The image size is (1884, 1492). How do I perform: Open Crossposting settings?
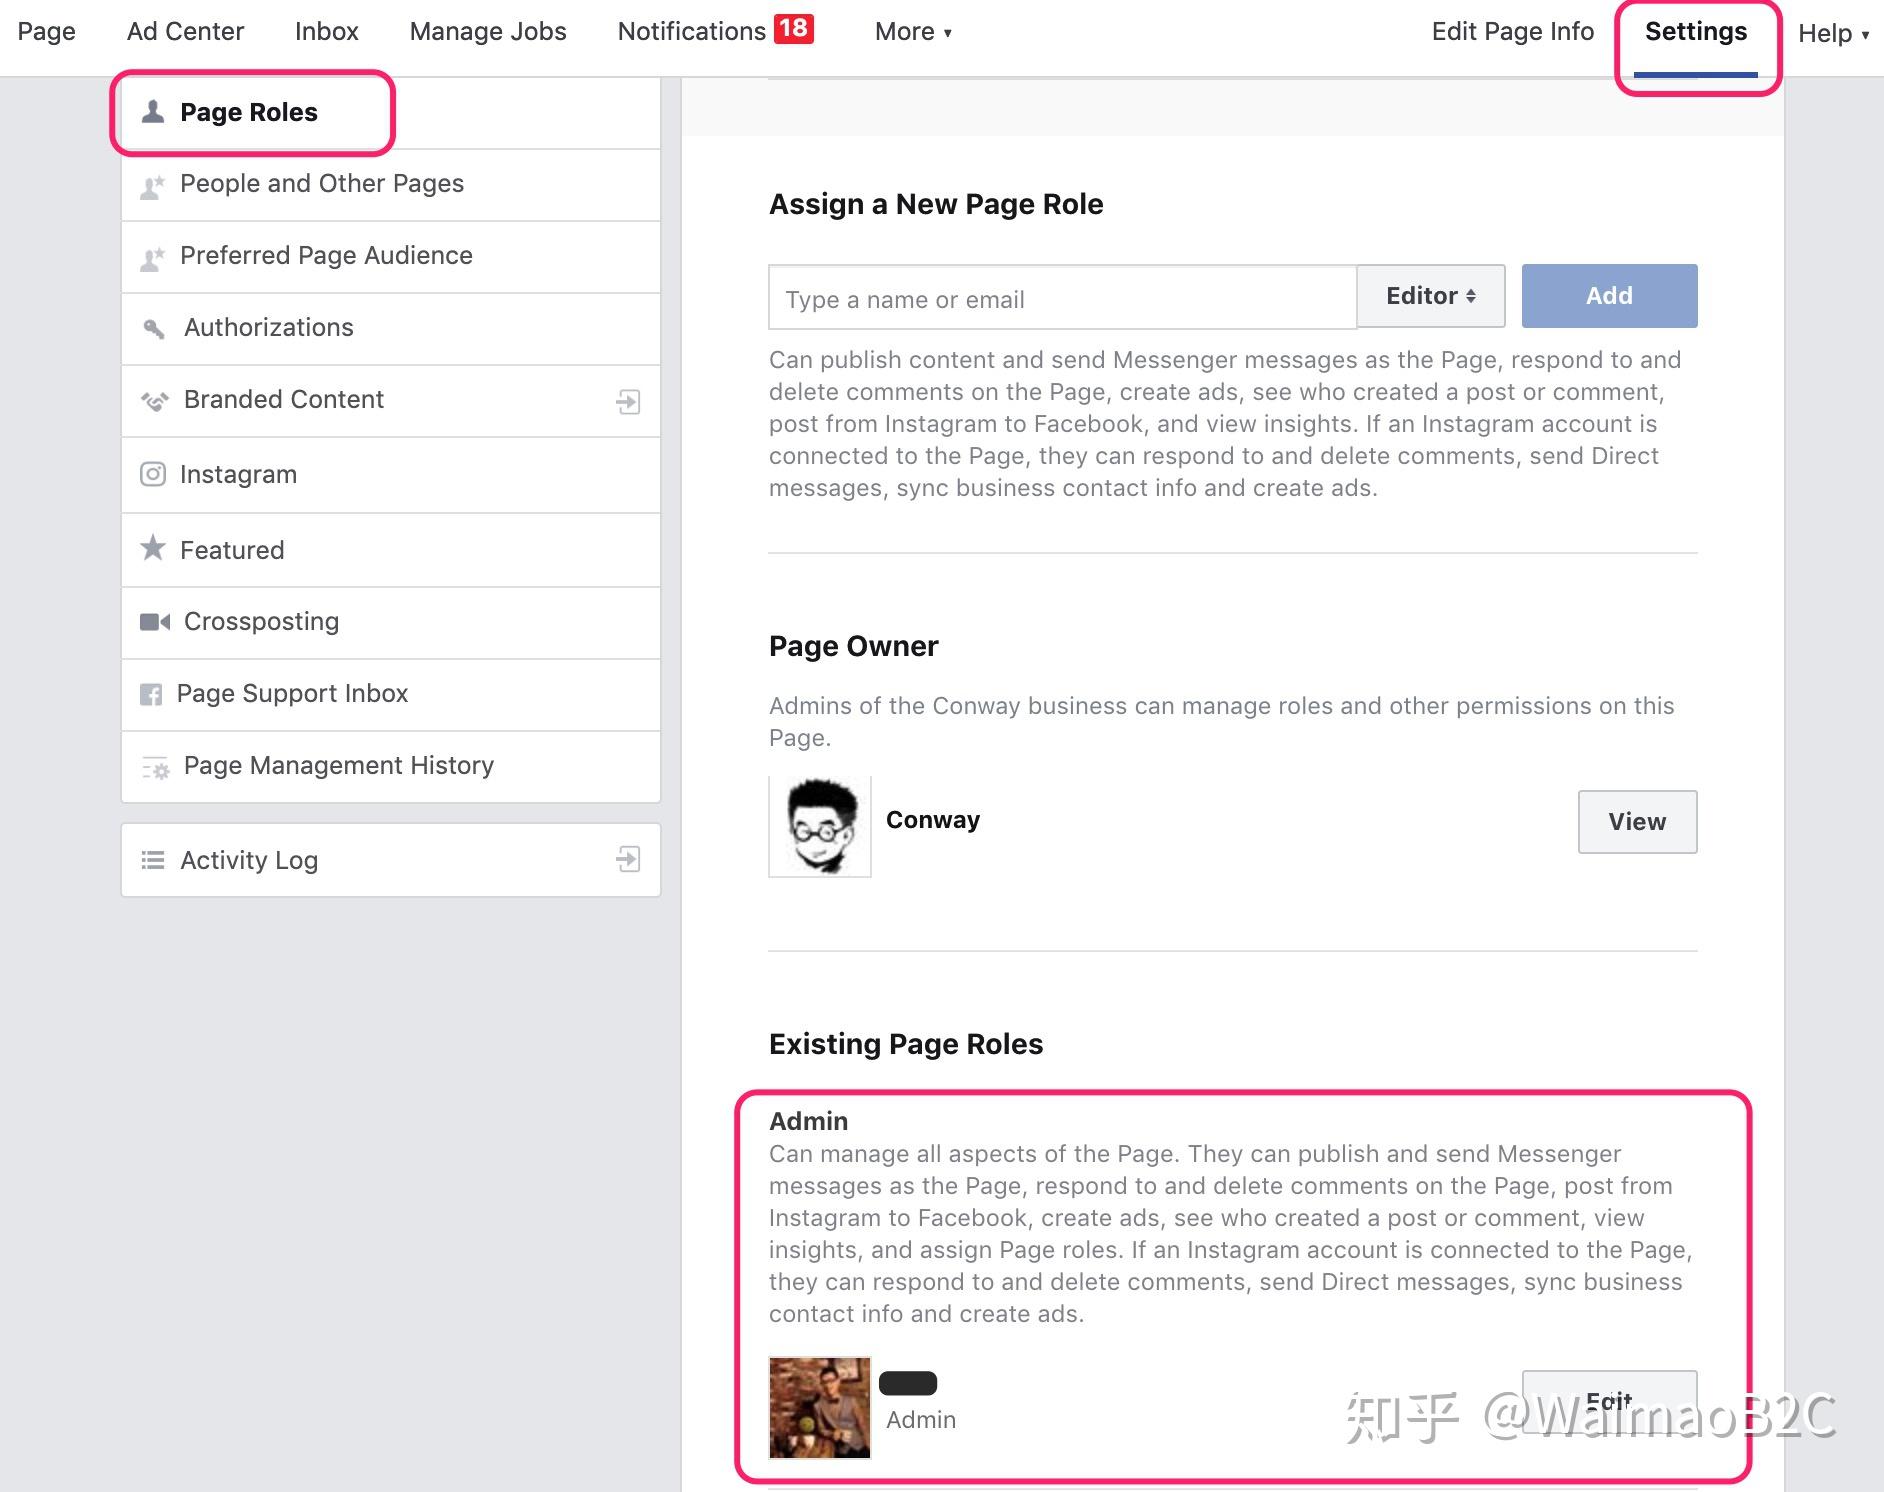(391, 623)
